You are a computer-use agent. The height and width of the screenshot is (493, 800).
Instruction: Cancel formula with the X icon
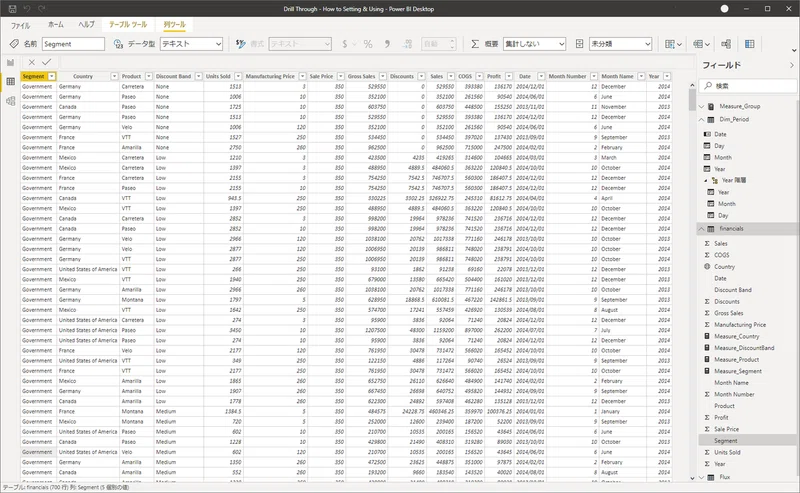pos(32,62)
